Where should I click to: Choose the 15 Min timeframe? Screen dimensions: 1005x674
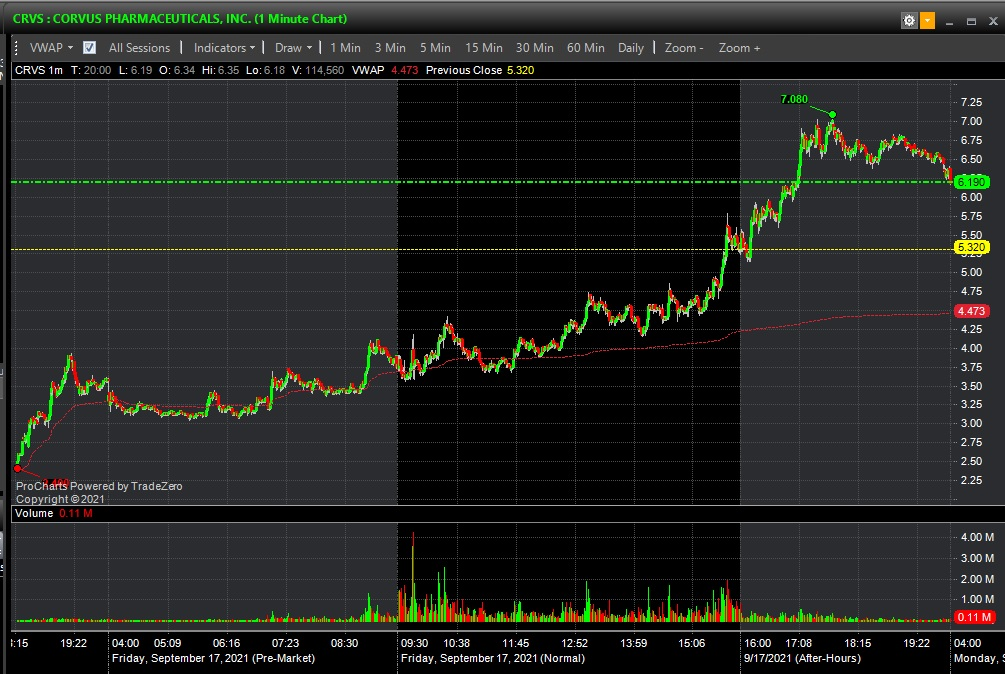[x=484, y=48]
